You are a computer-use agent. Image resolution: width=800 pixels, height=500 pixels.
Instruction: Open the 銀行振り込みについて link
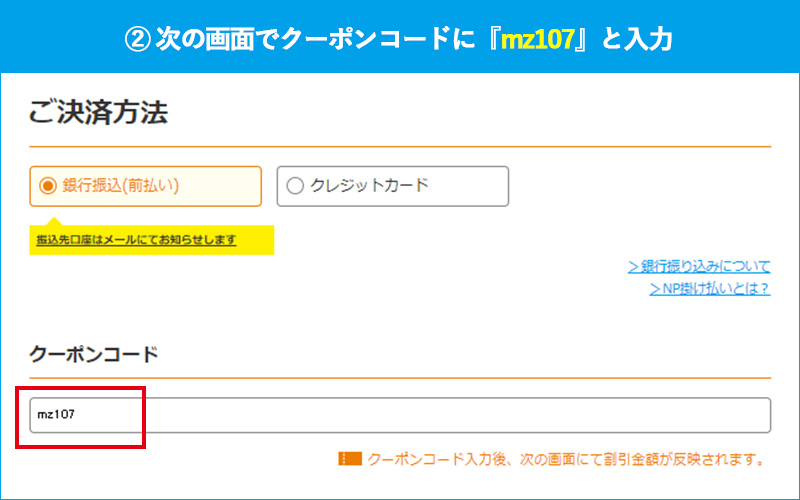coord(699,267)
